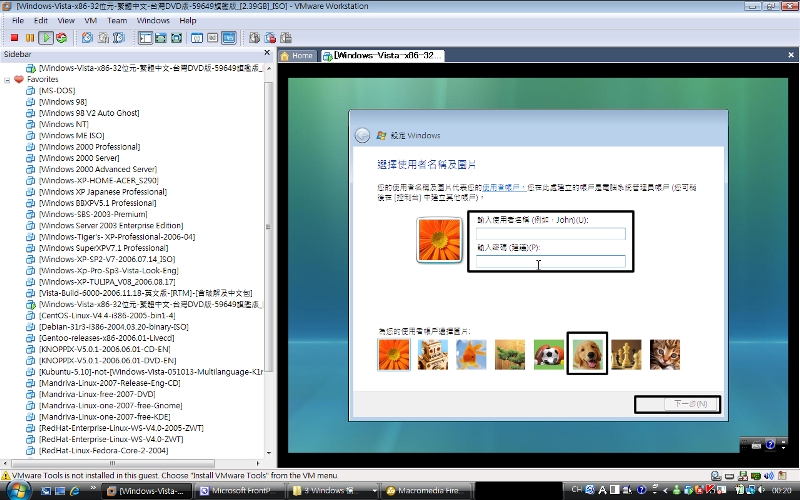The height and width of the screenshot is (500, 800).
Task: Open the View menu
Action: (x=66, y=20)
